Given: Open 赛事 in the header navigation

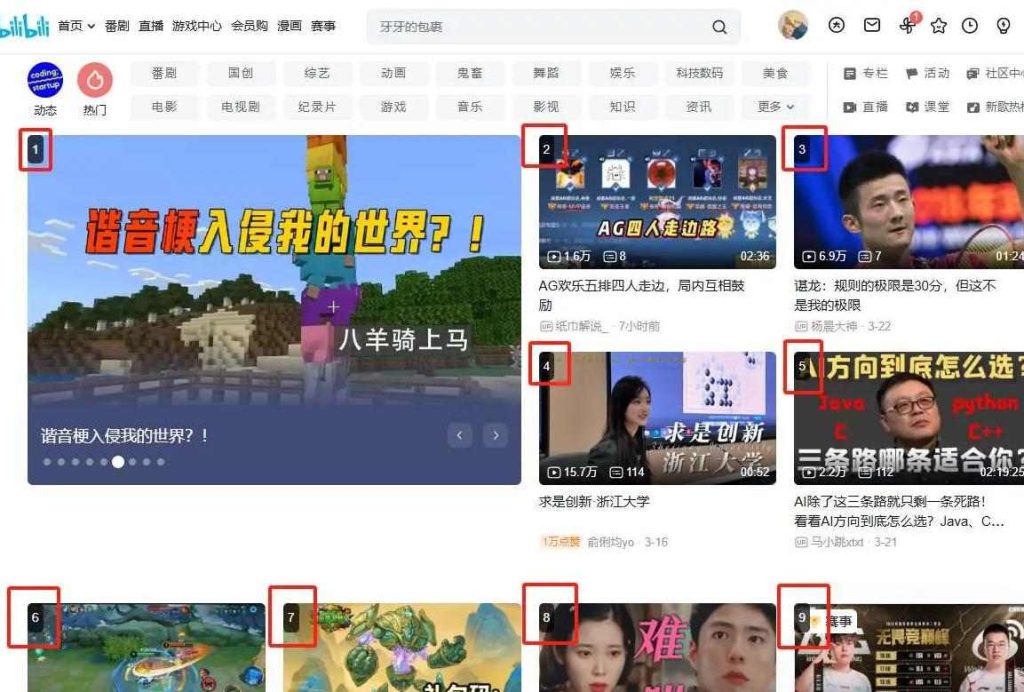Looking at the screenshot, I should point(323,26).
